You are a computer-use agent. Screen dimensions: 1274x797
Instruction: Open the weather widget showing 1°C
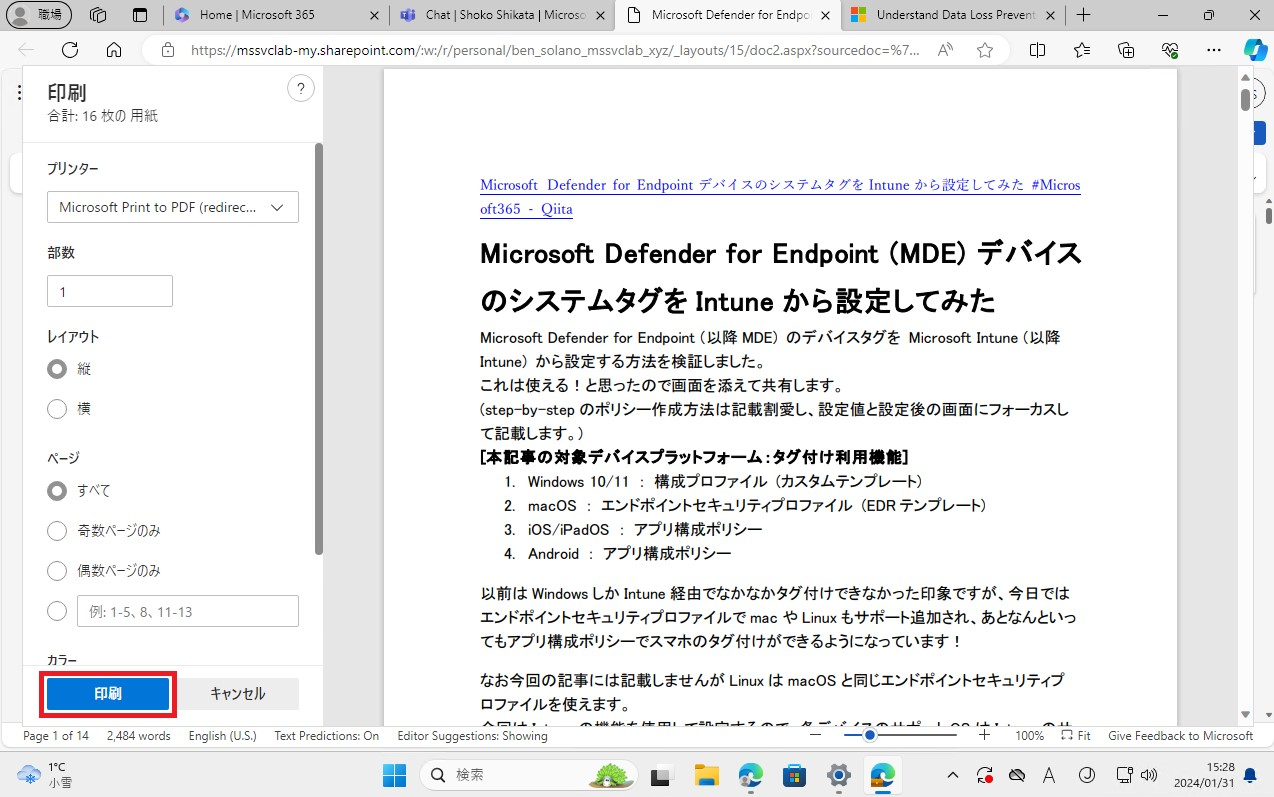click(x=45, y=775)
